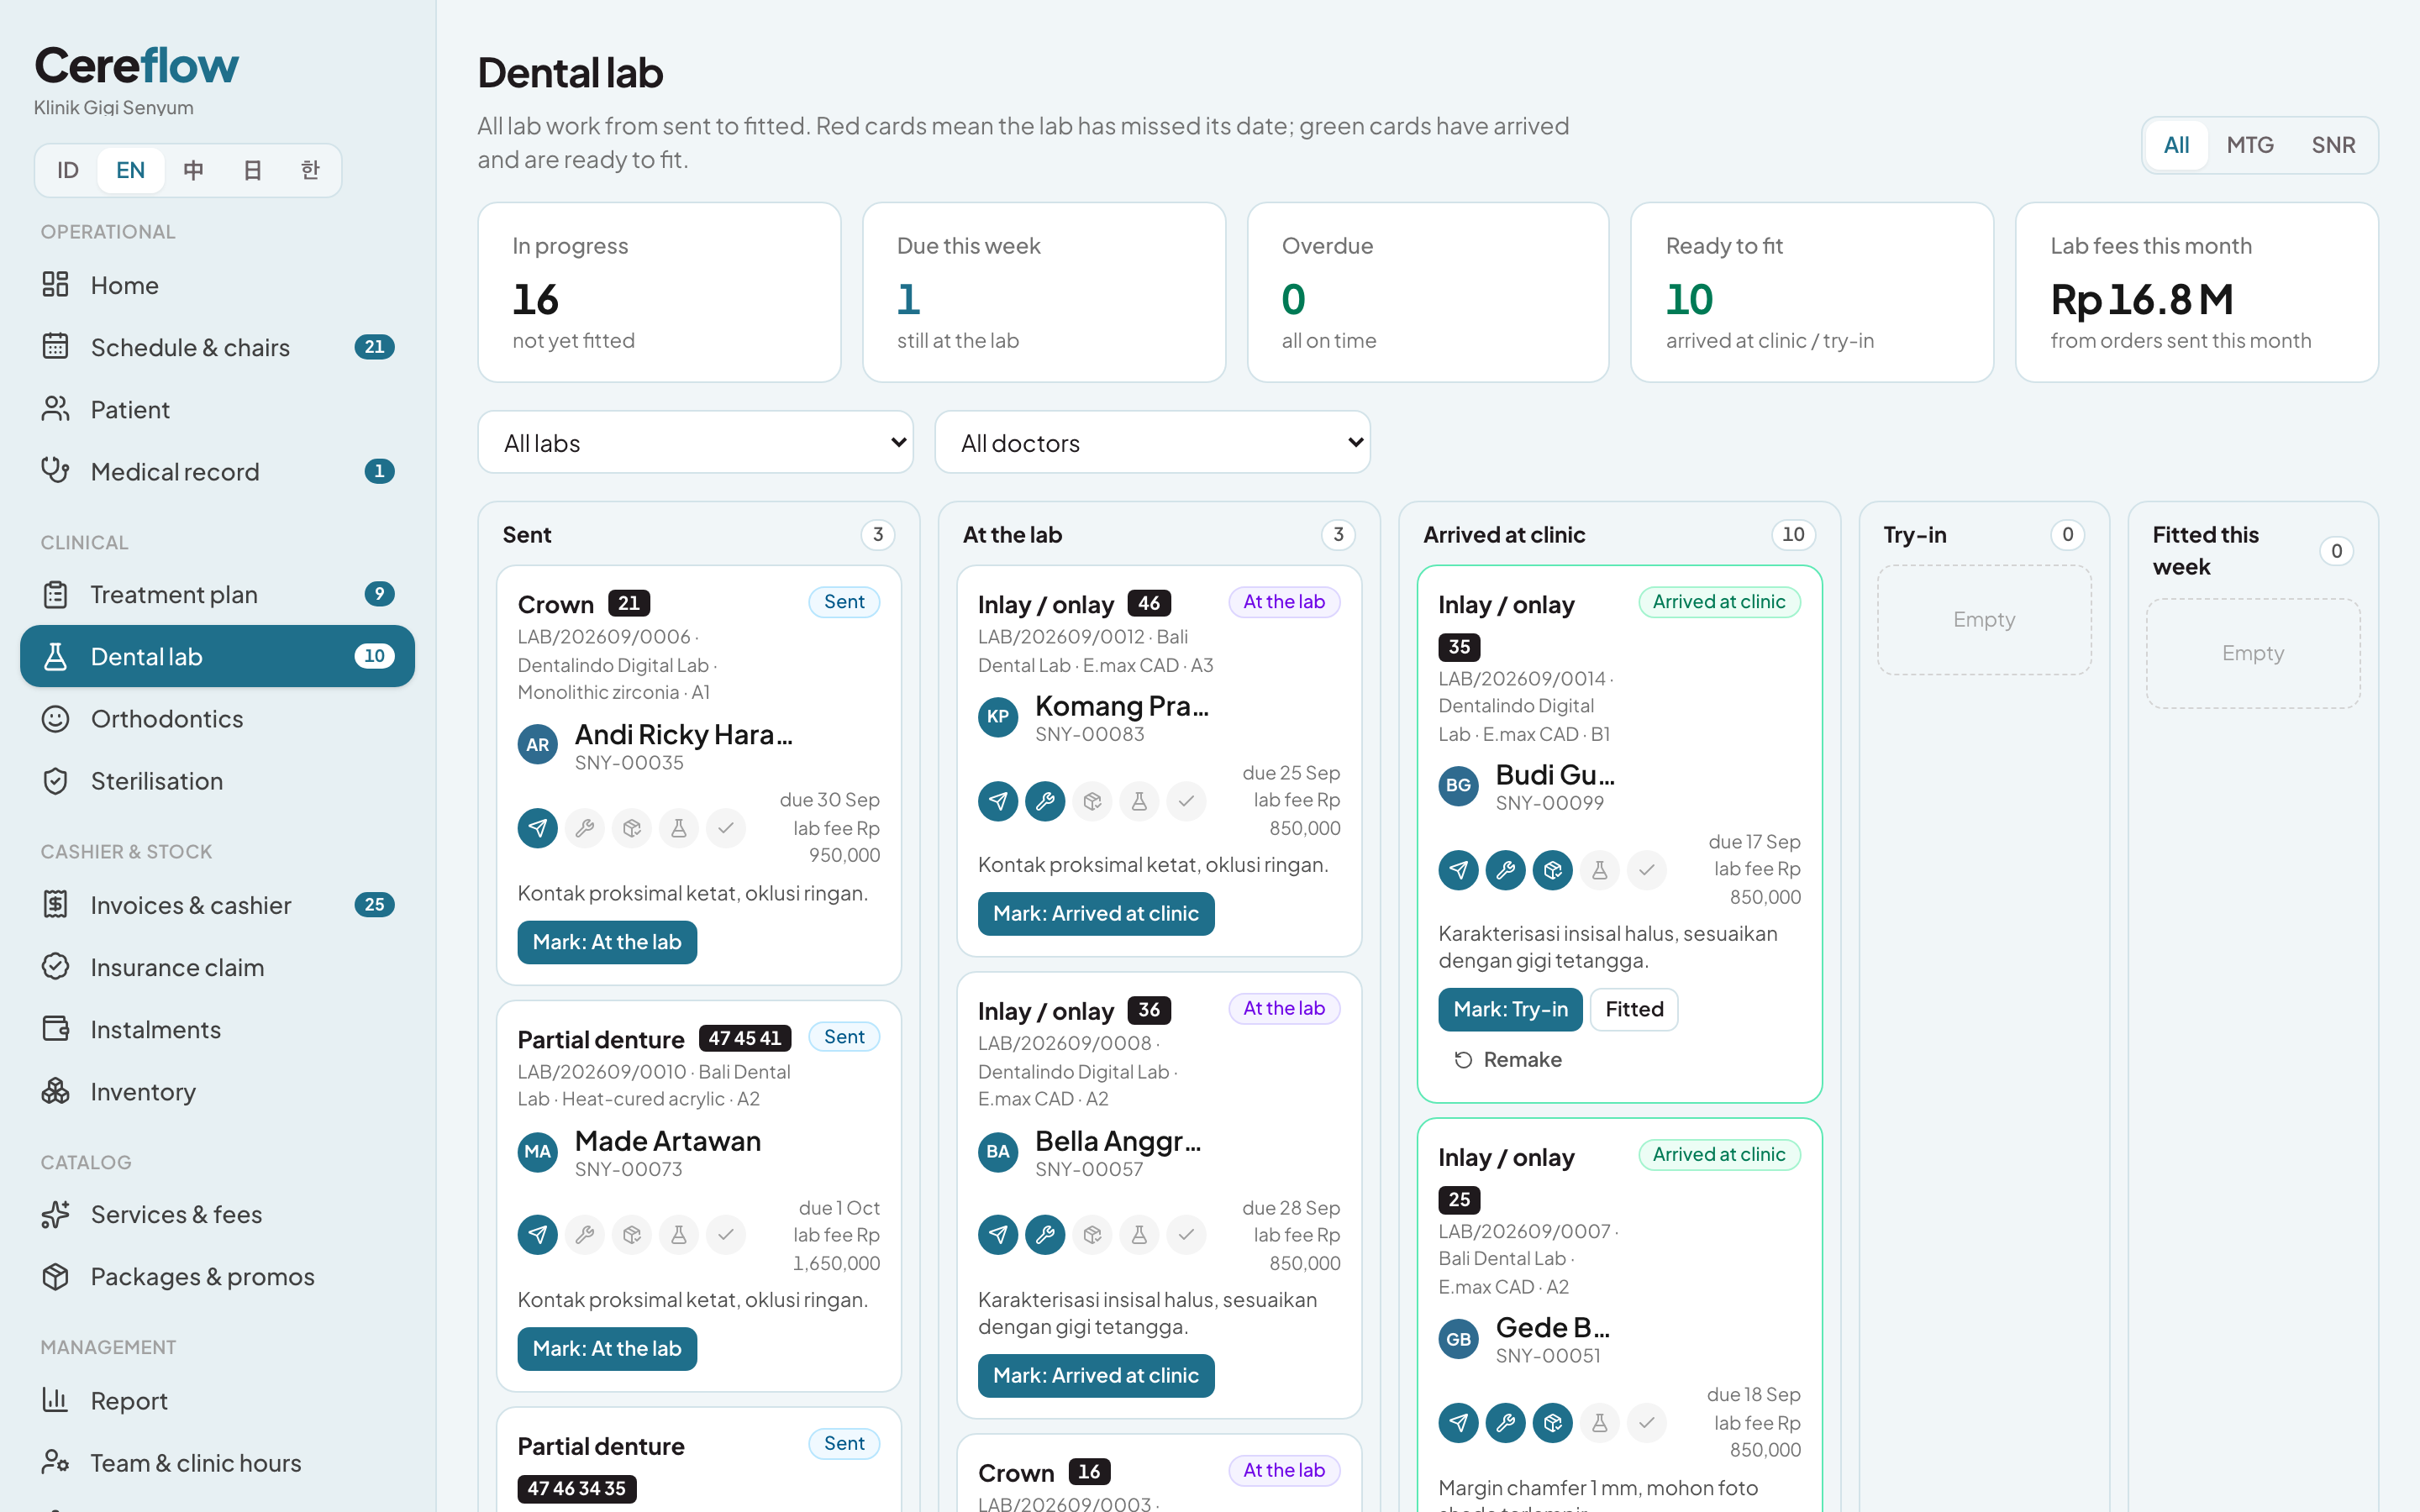This screenshot has width=2420, height=1512.
Task: Go to Orthodontics section
Action: click(x=217, y=718)
